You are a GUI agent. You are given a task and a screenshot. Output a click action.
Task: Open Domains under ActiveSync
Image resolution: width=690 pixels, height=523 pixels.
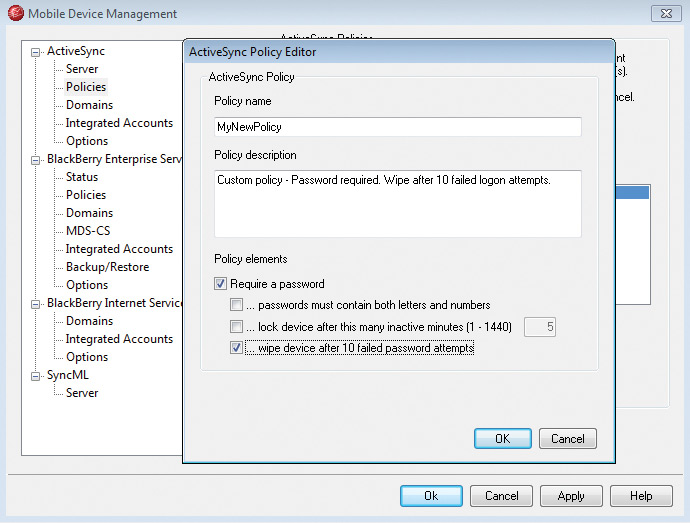(x=89, y=105)
